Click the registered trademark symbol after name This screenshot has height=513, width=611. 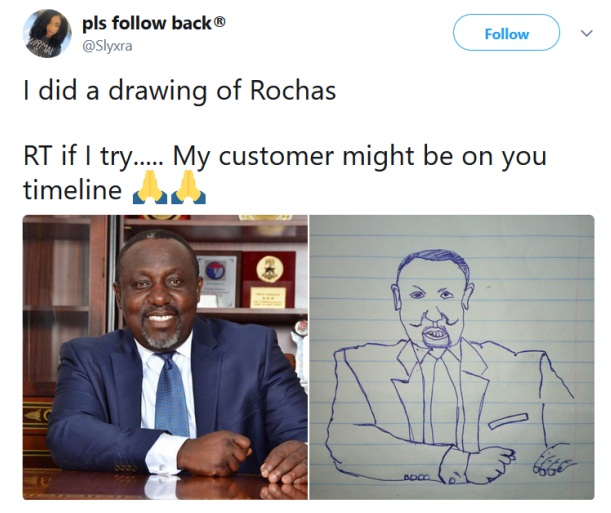220,22
